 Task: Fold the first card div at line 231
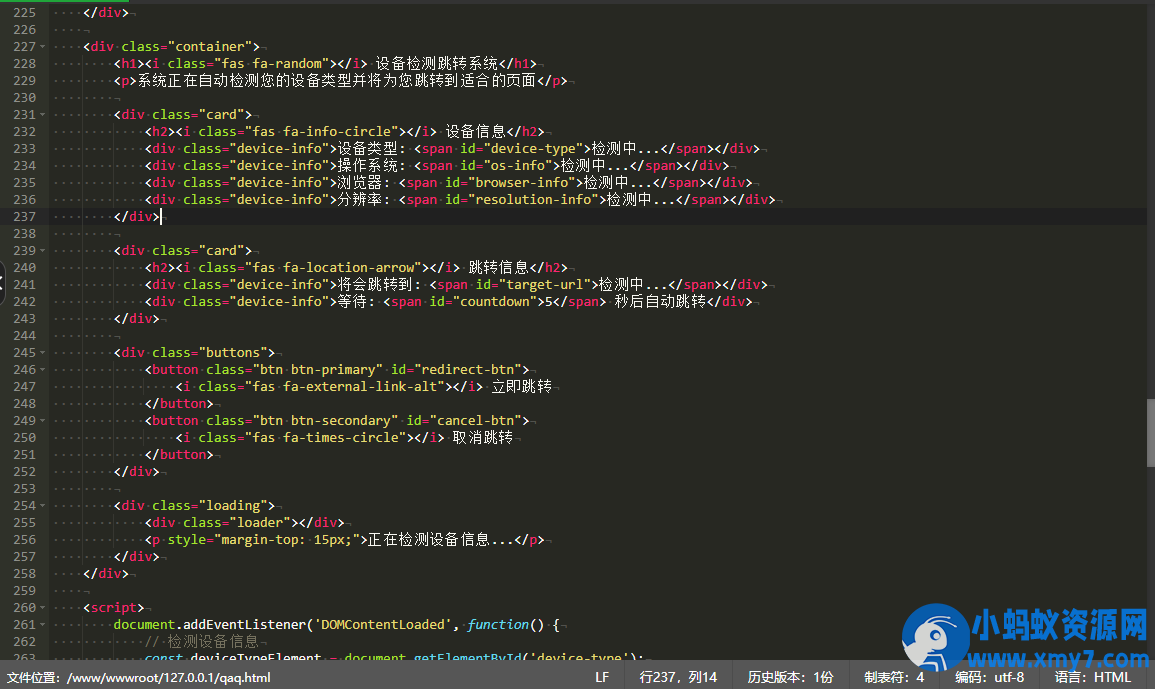(x=43, y=115)
